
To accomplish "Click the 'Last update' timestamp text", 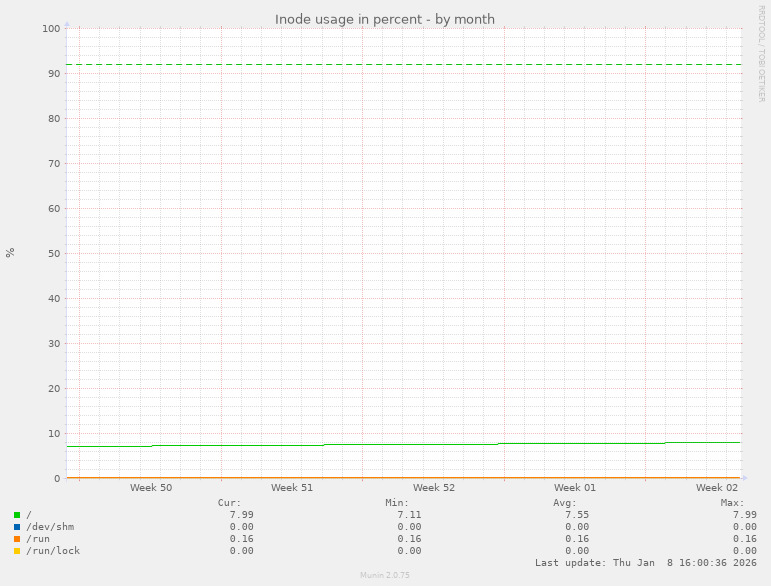I will click(646, 563).
